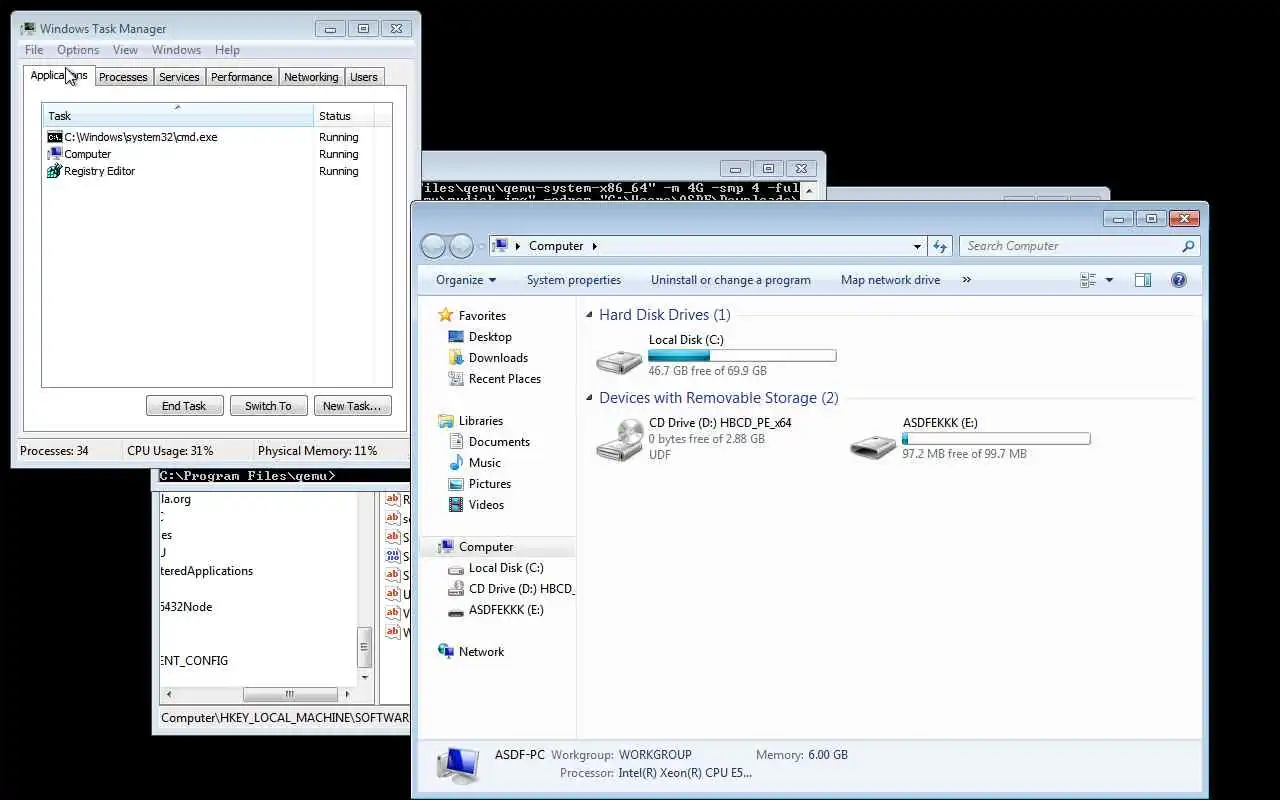
Task: Switch to the Users tab
Action: click(x=364, y=77)
